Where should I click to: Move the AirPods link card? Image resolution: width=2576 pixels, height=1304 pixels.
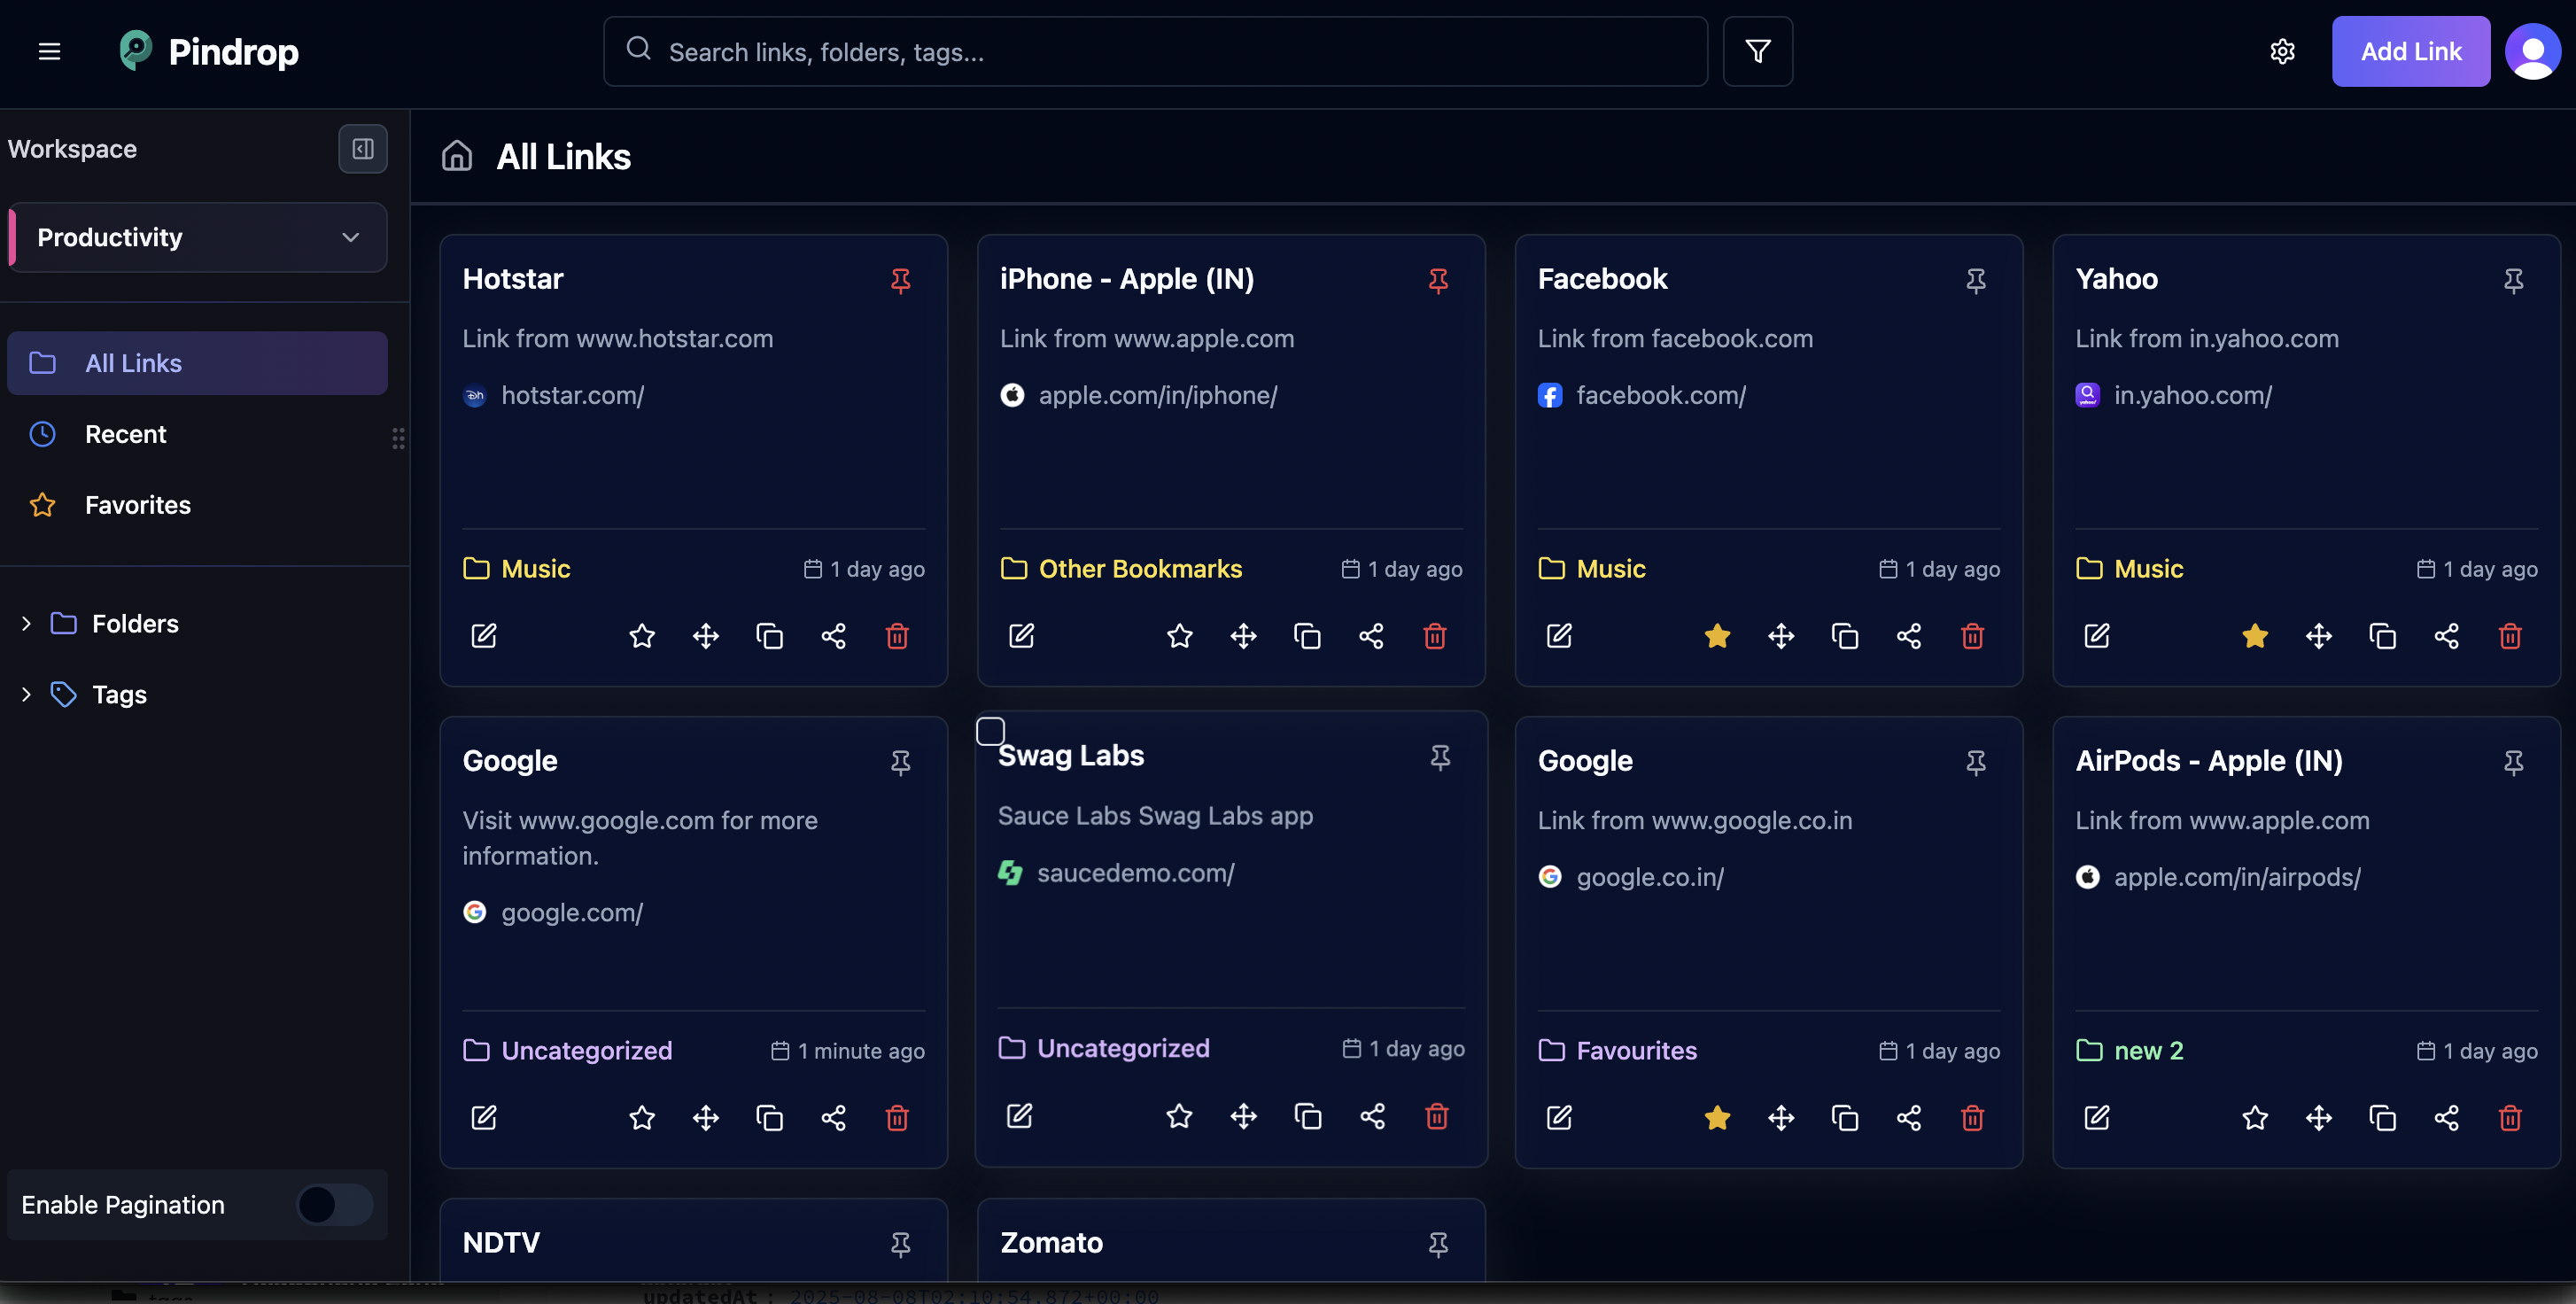2319,1118
